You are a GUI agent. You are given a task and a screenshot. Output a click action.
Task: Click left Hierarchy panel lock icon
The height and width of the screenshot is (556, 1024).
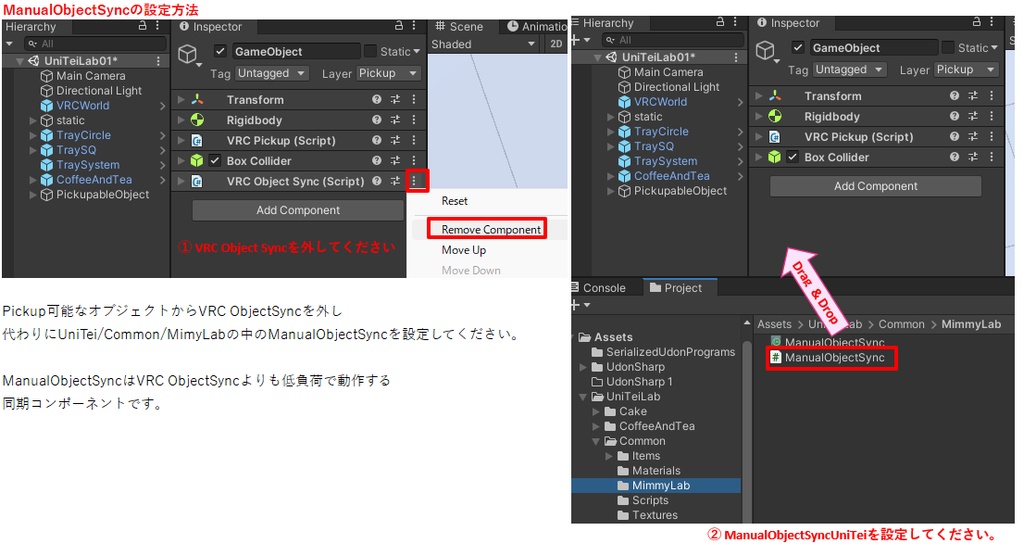pyautogui.click(x=142, y=25)
